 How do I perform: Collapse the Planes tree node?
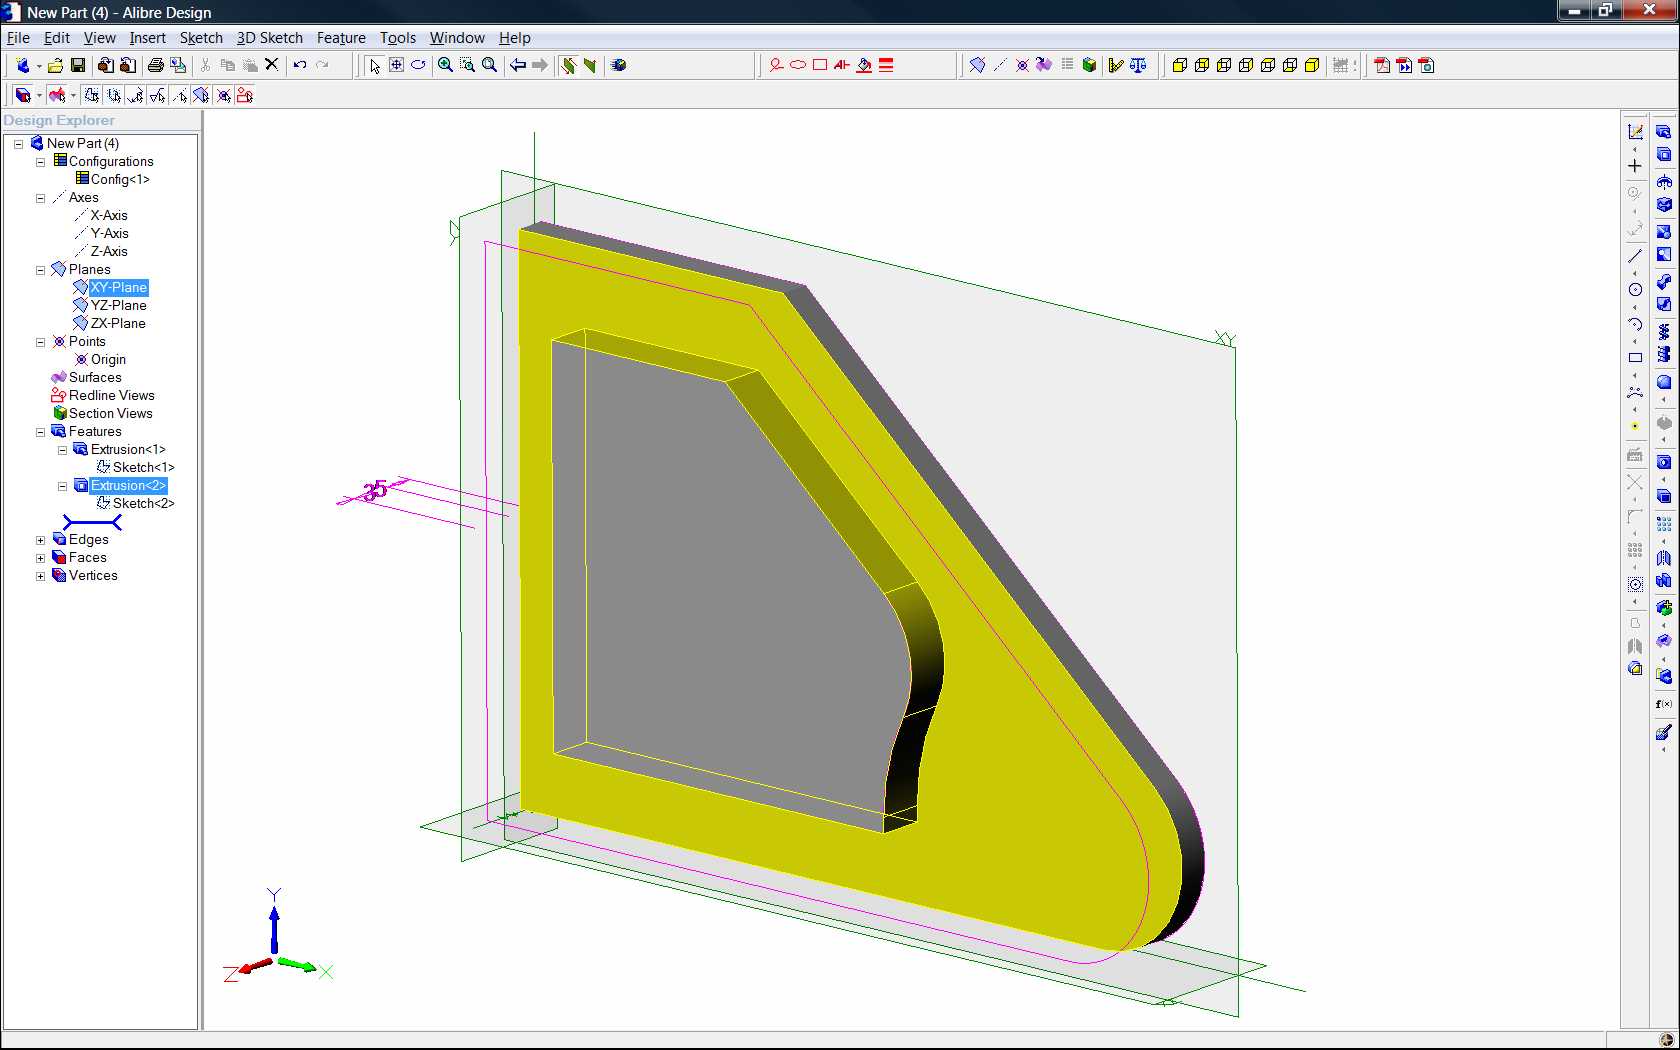pyautogui.click(x=40, y=270)
